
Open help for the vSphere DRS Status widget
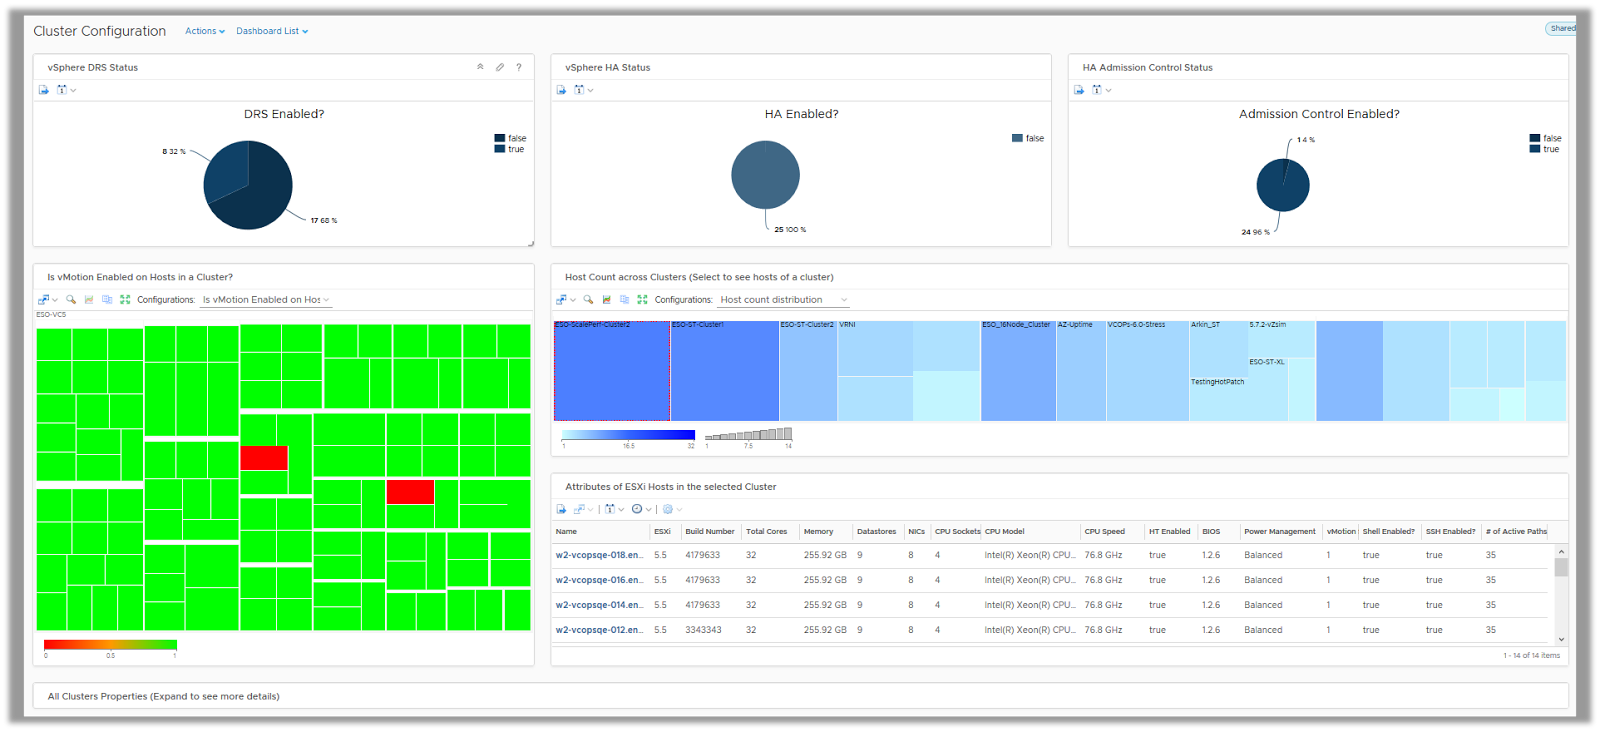(518, 67)
